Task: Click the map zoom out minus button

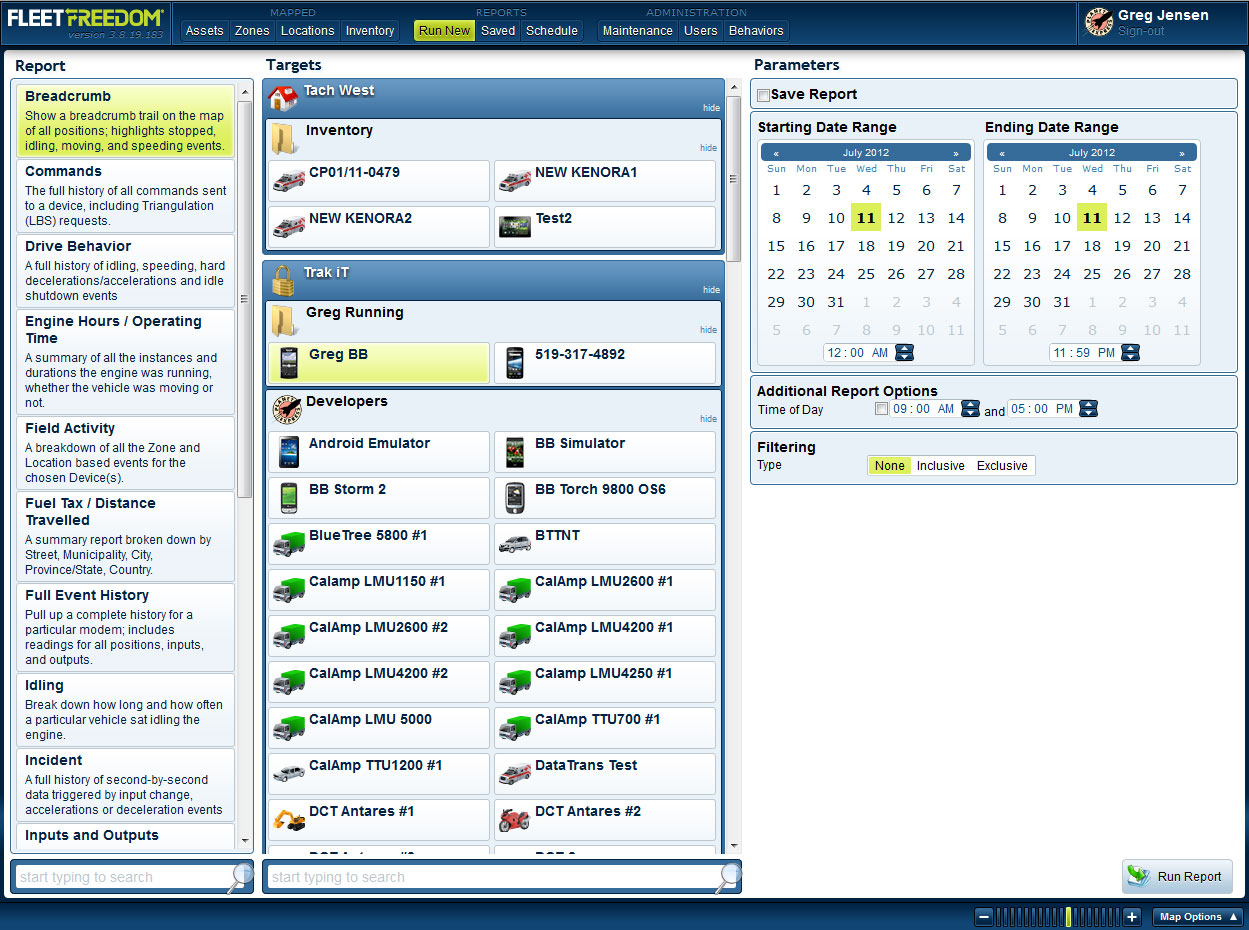Action: tap(984, 917)
